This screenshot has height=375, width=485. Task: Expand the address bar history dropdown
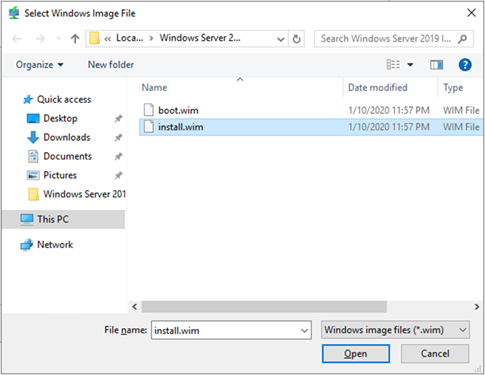click(281, 39)
